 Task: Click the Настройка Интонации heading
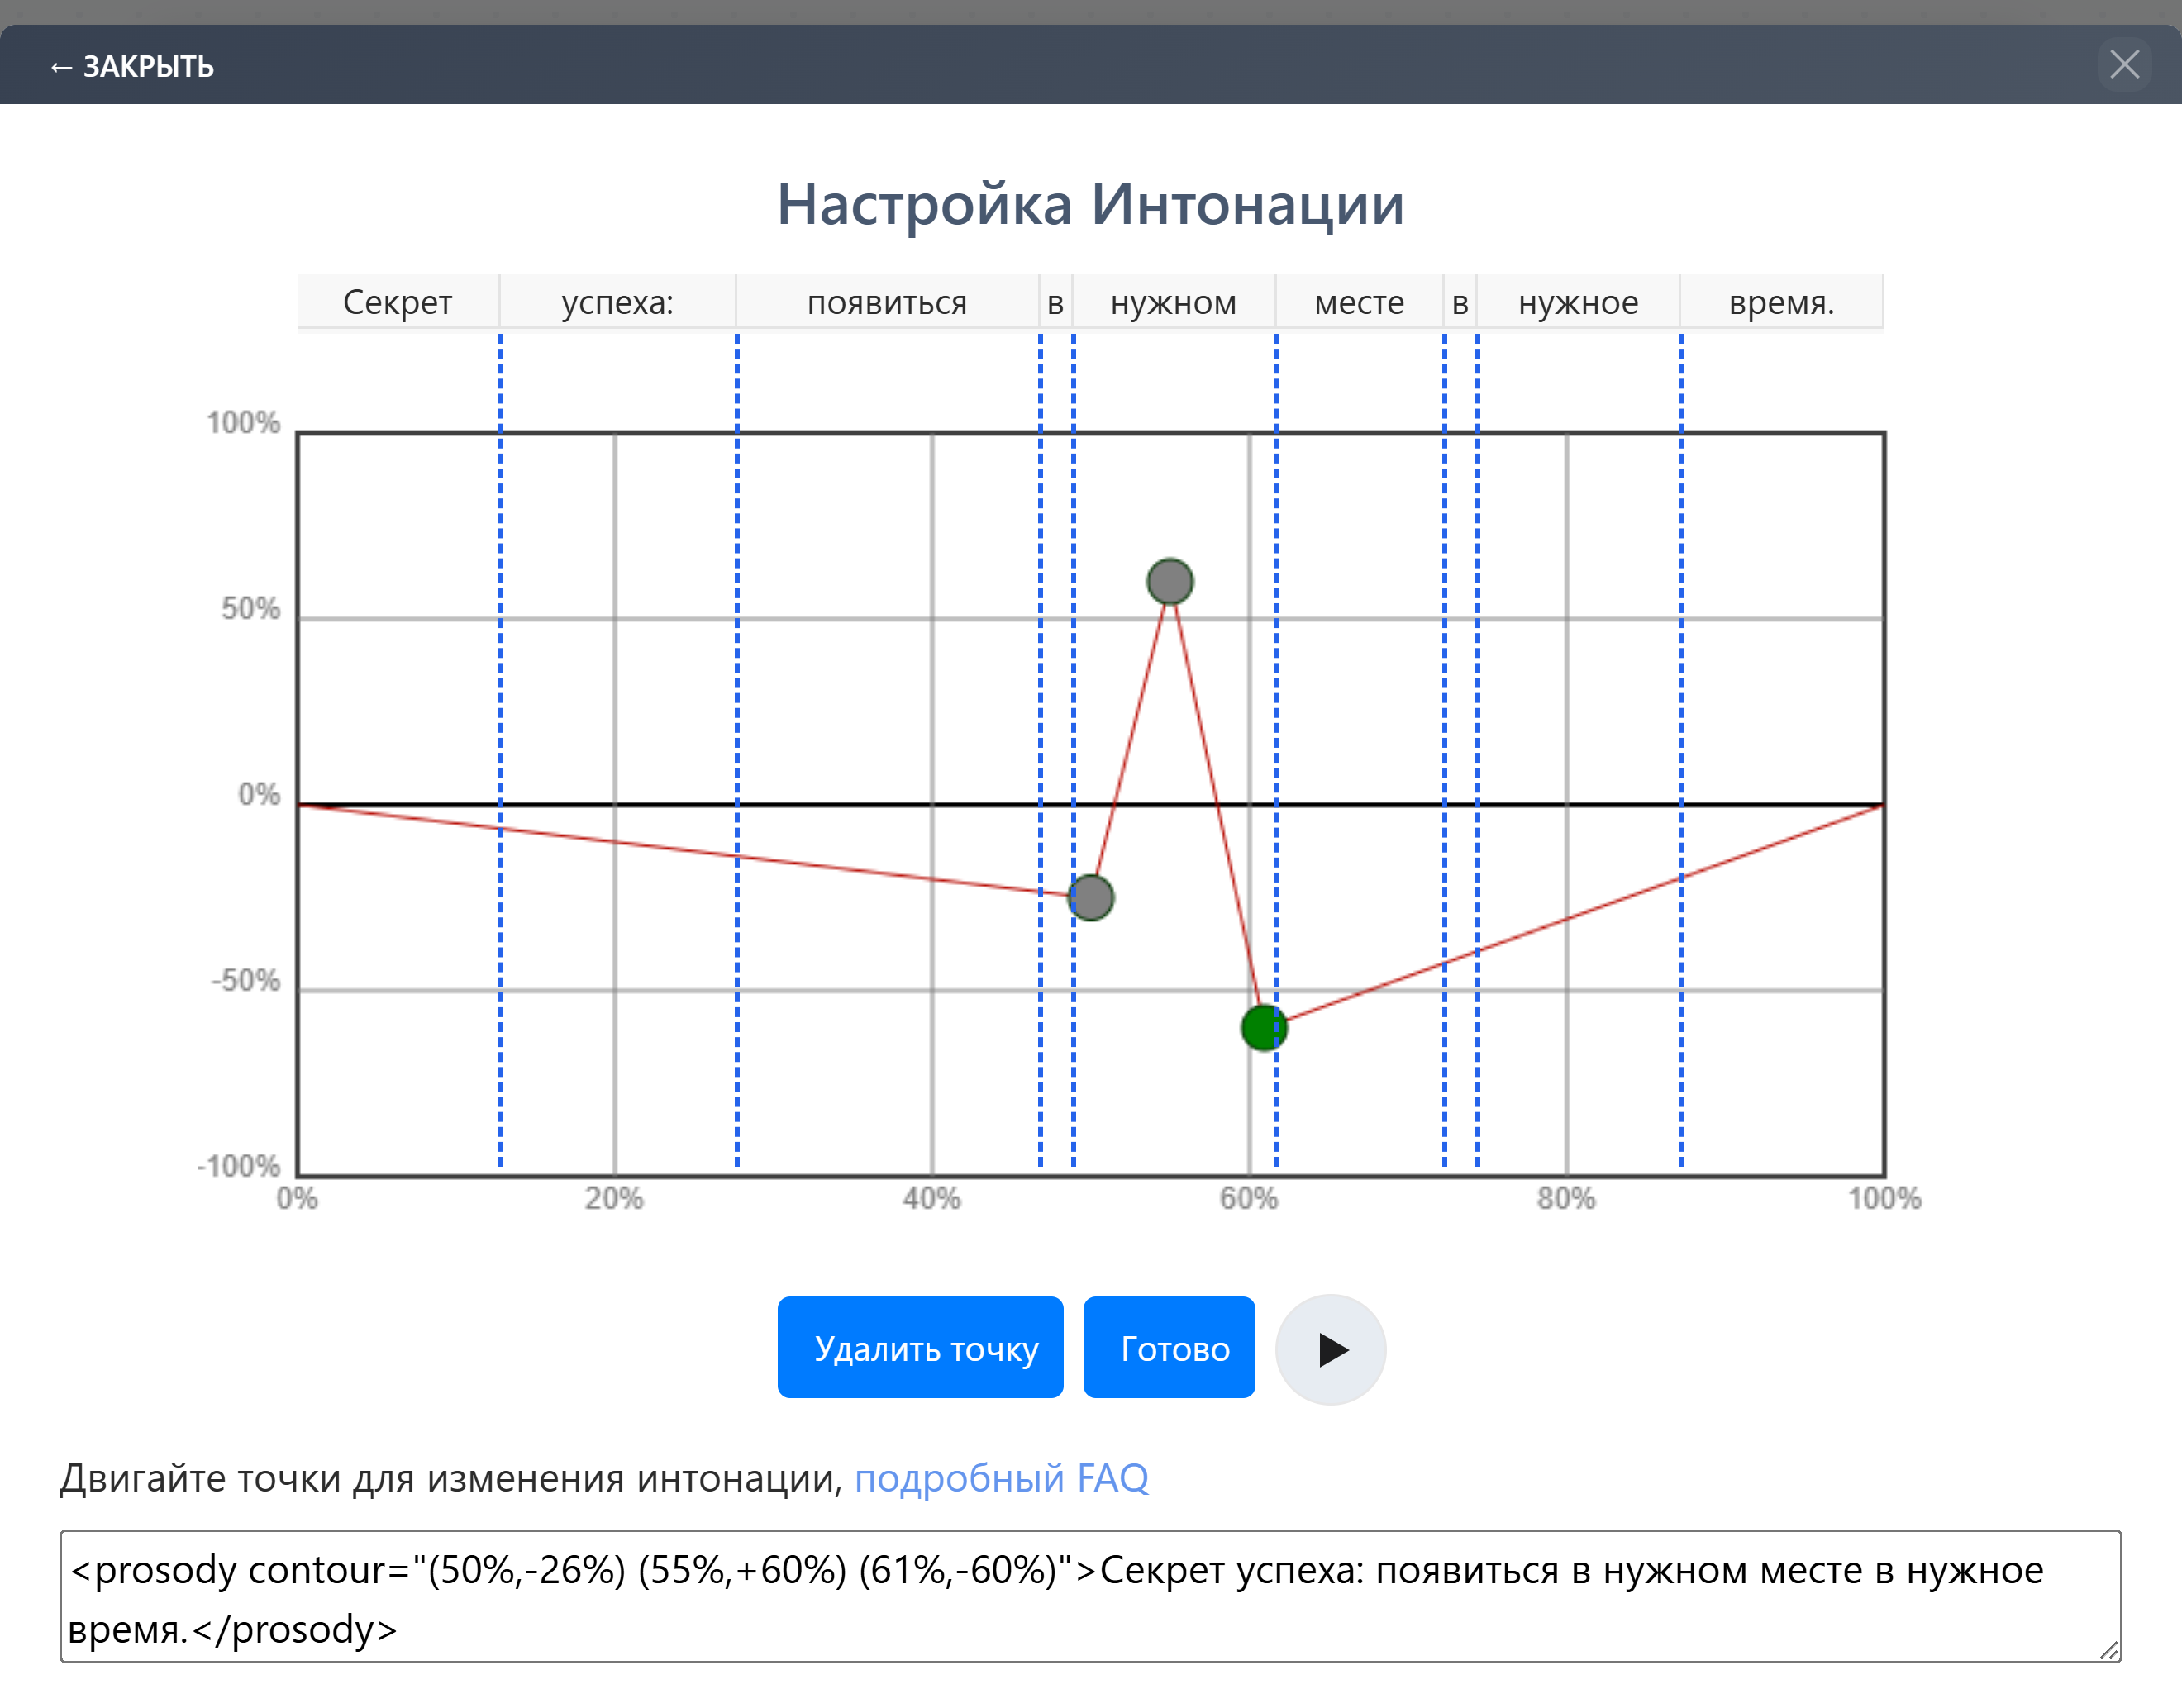1091,204
